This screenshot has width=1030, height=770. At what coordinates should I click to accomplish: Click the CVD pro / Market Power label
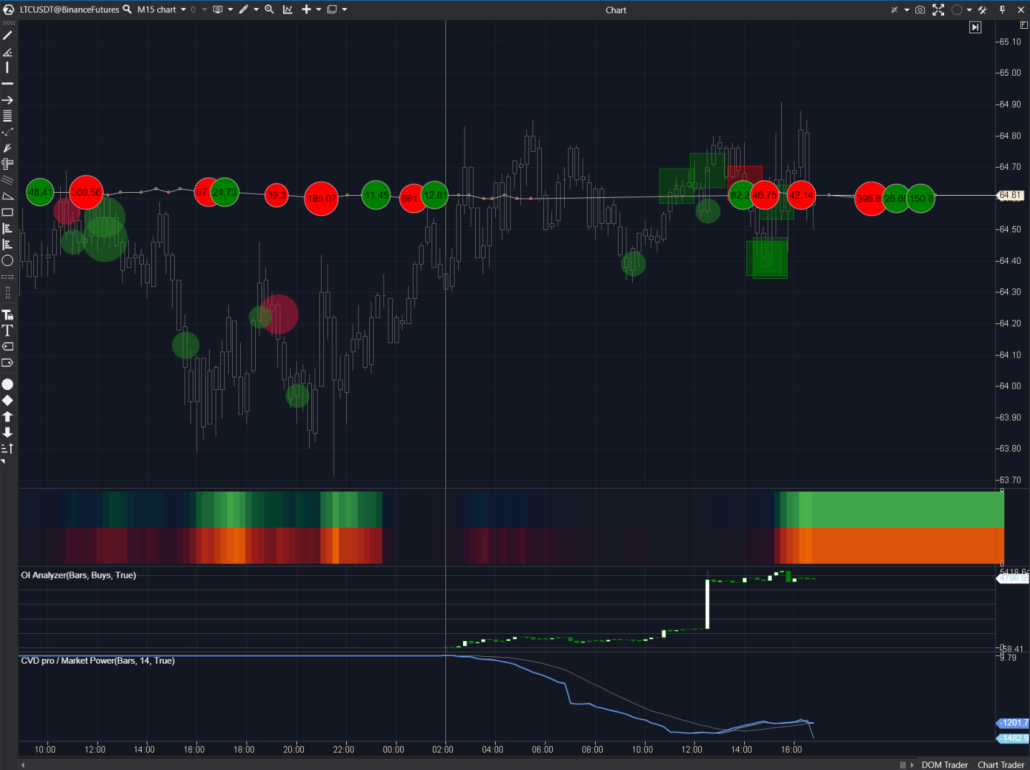(95, 661)
